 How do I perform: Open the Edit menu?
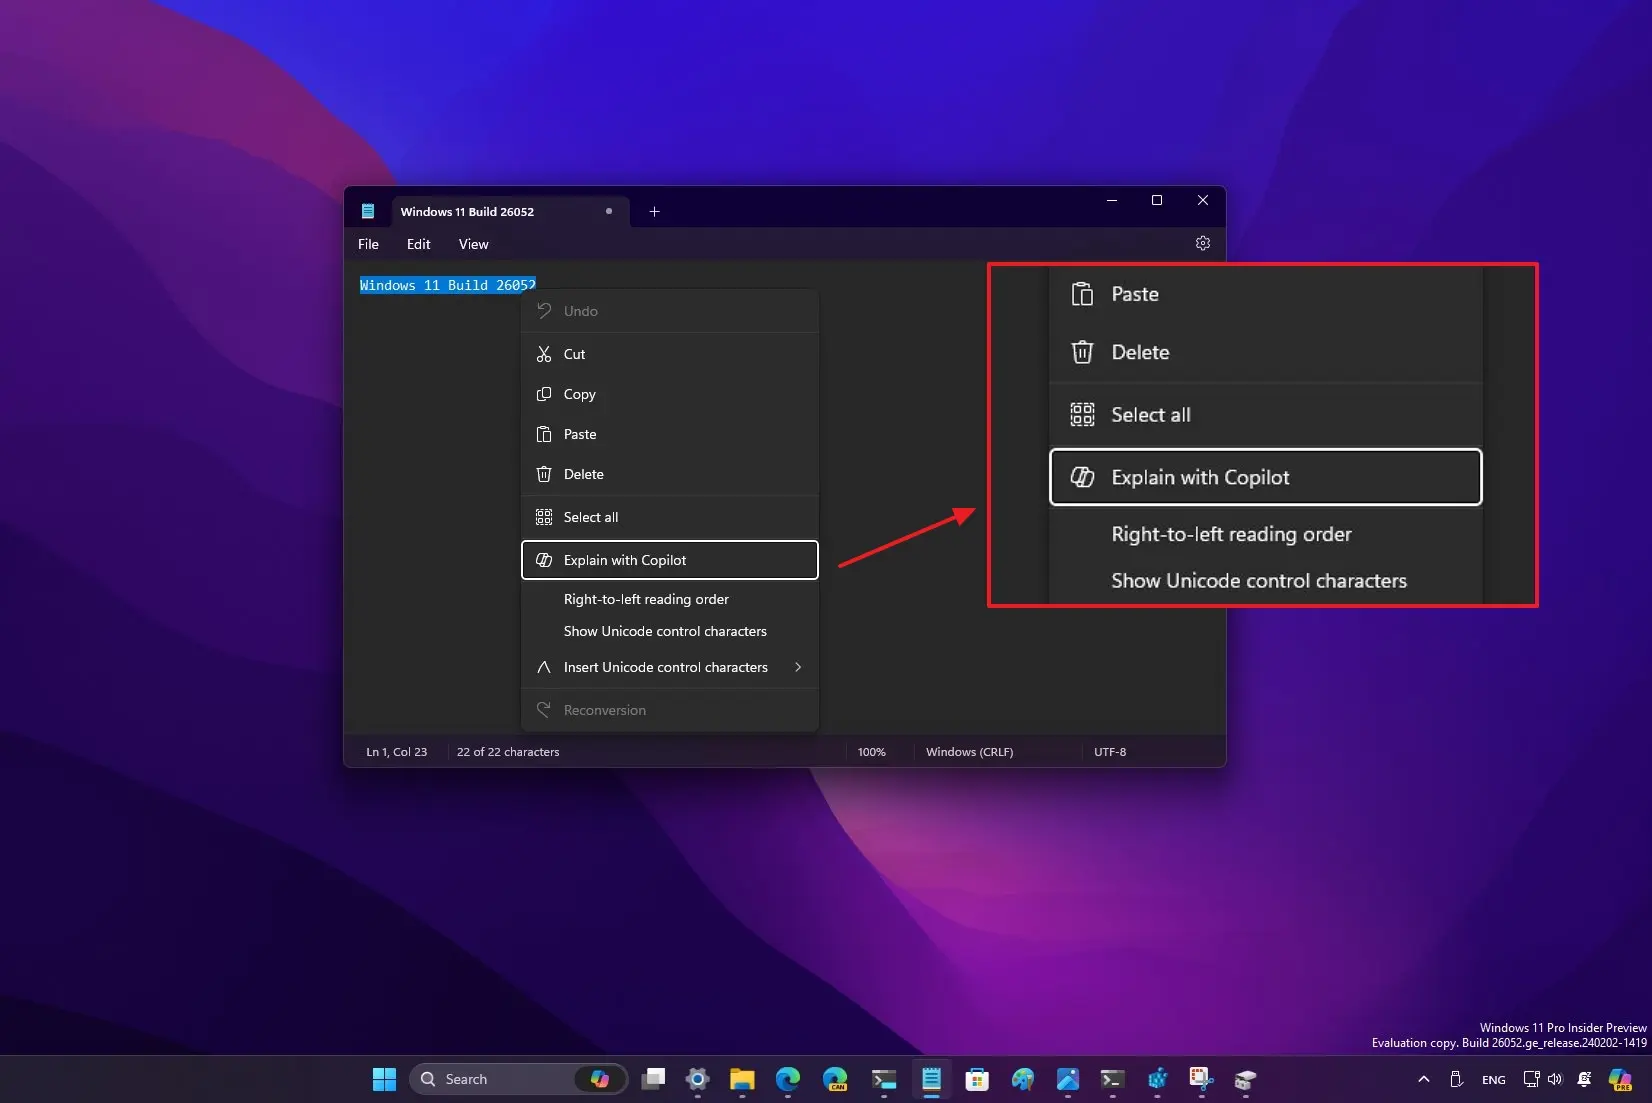click(x=418, y=244)
